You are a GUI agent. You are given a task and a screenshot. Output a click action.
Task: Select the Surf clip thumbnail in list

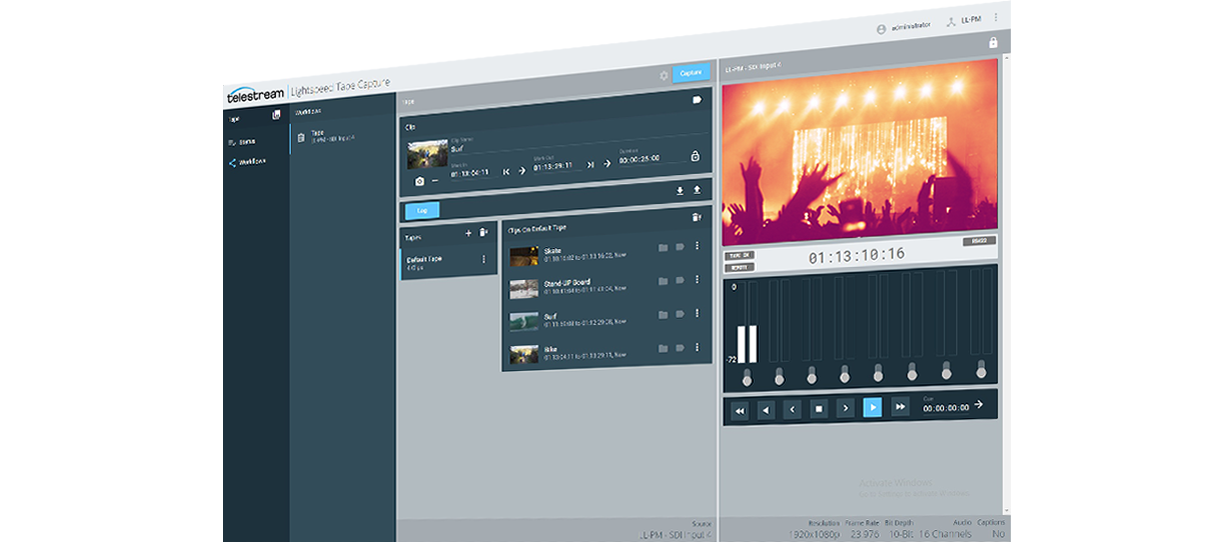click(x=524, y=321)
